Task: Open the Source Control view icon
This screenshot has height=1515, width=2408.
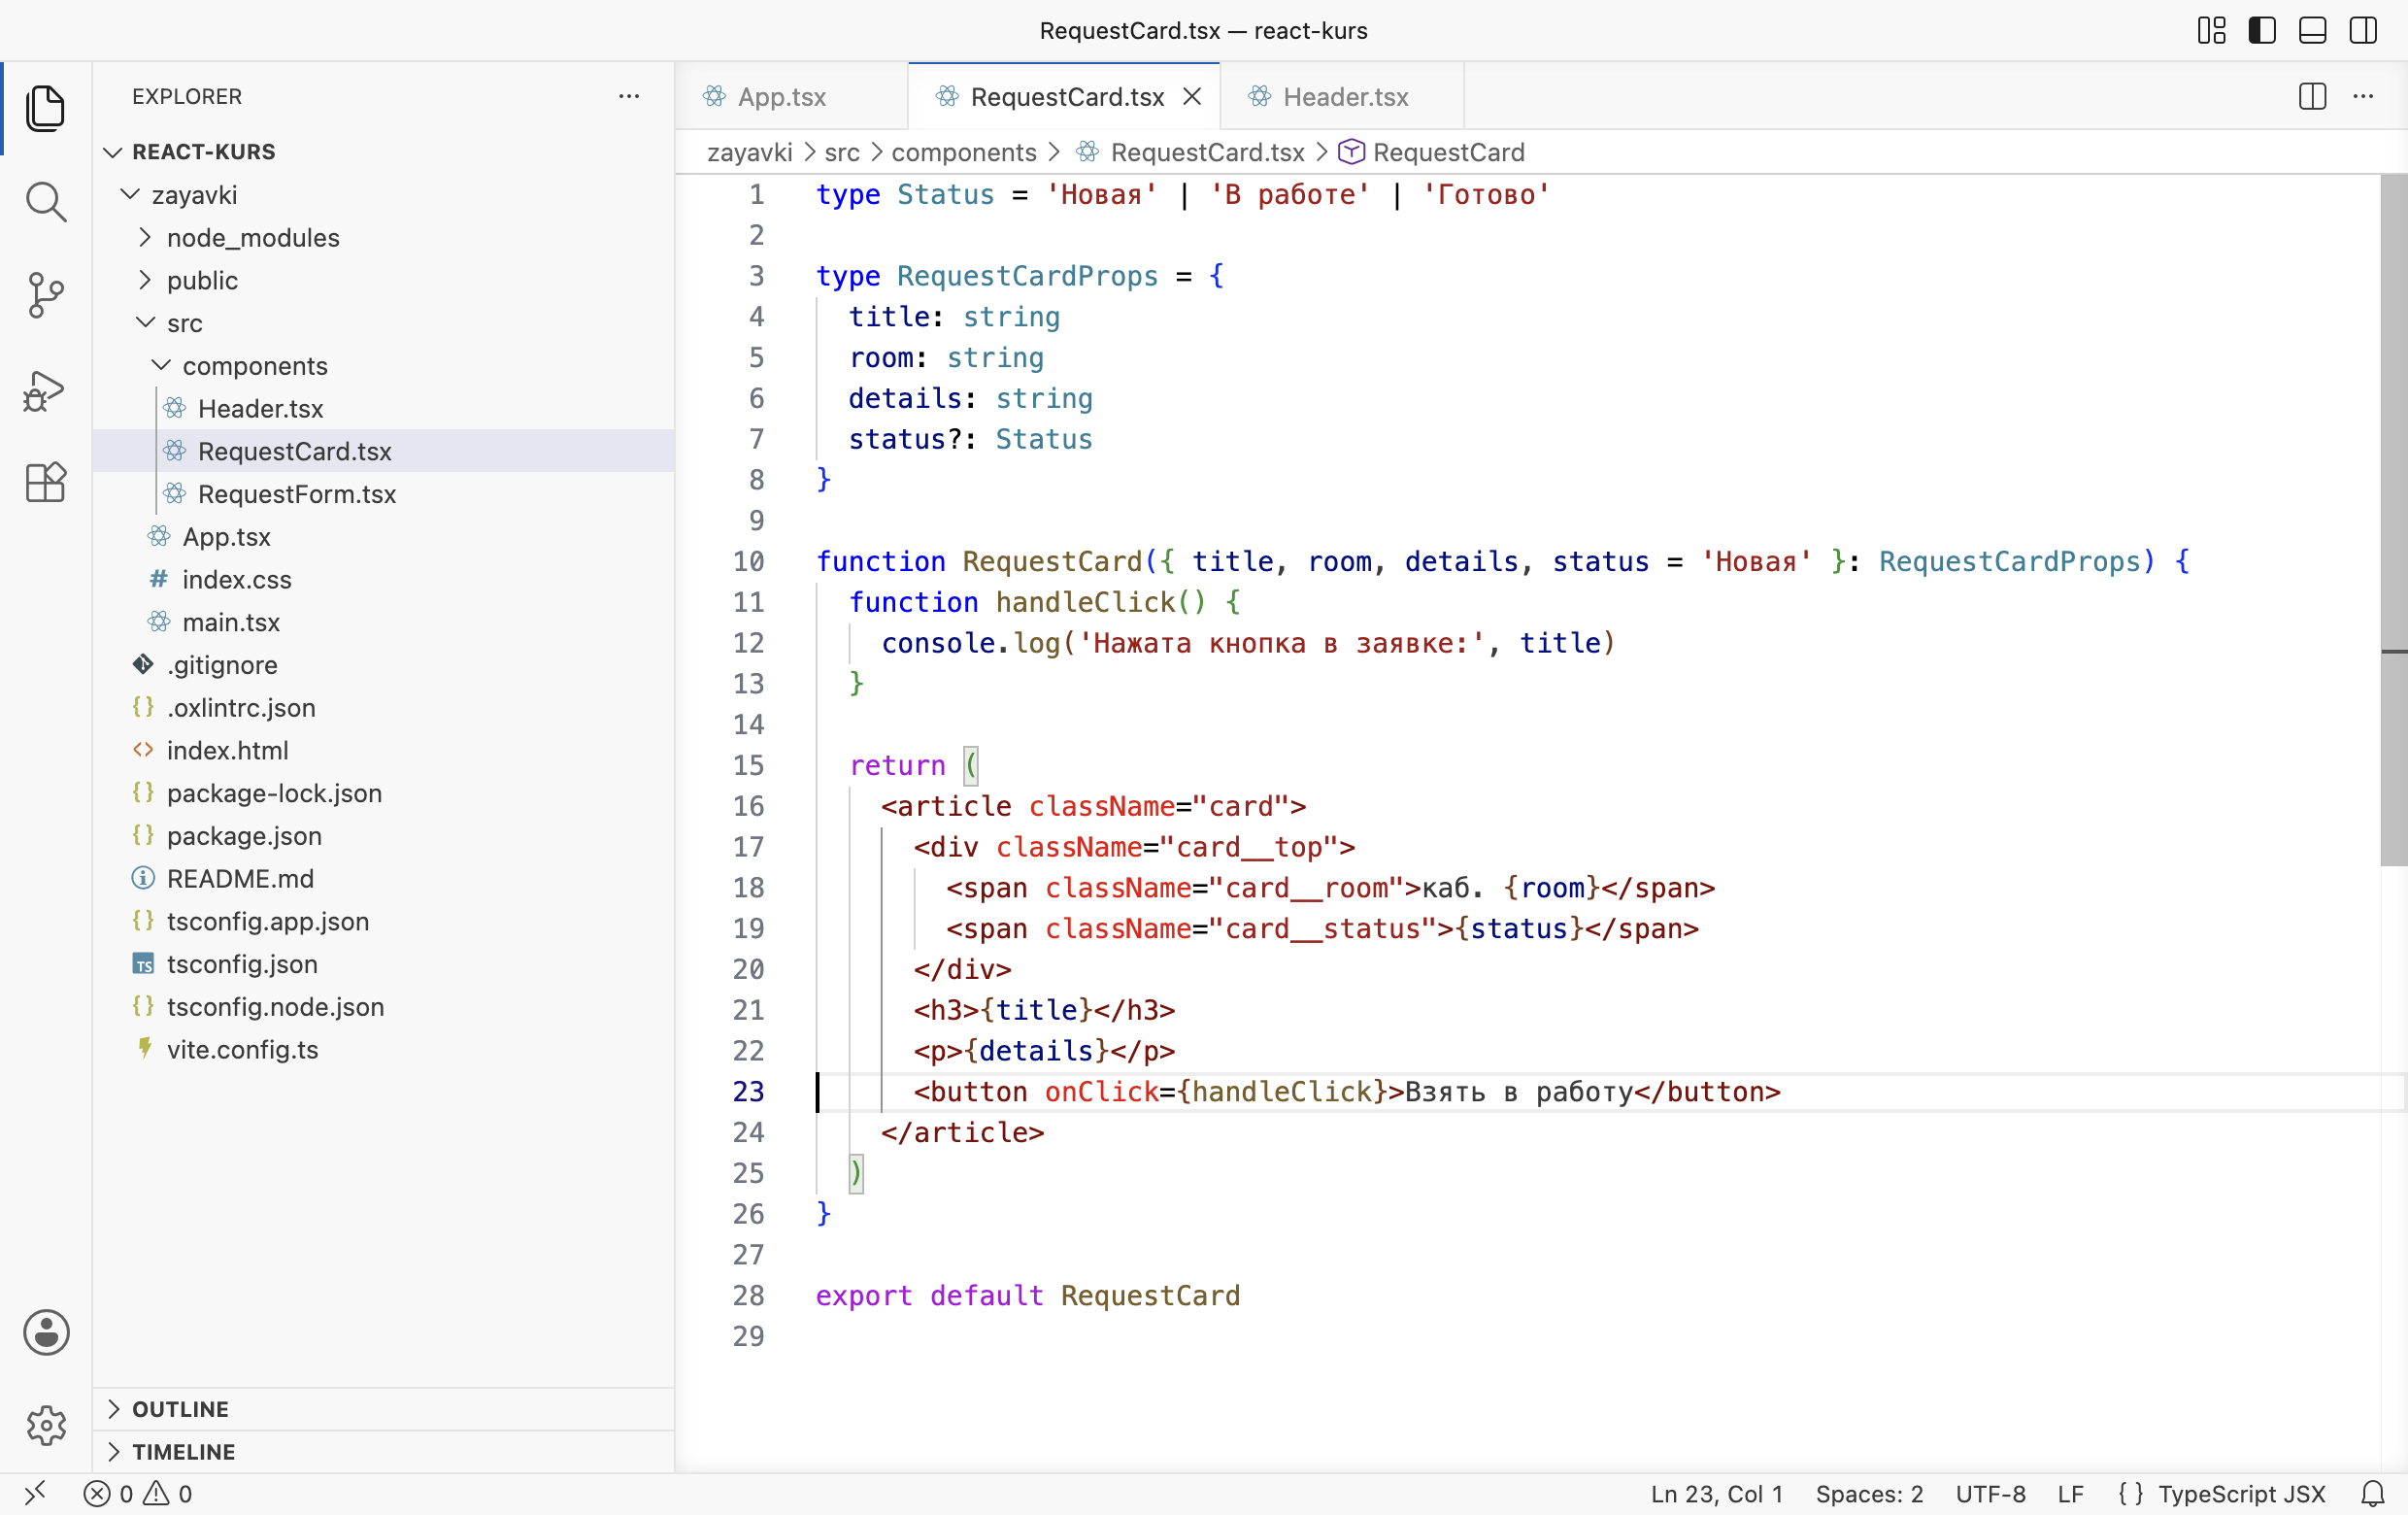Action: point(46,295)
